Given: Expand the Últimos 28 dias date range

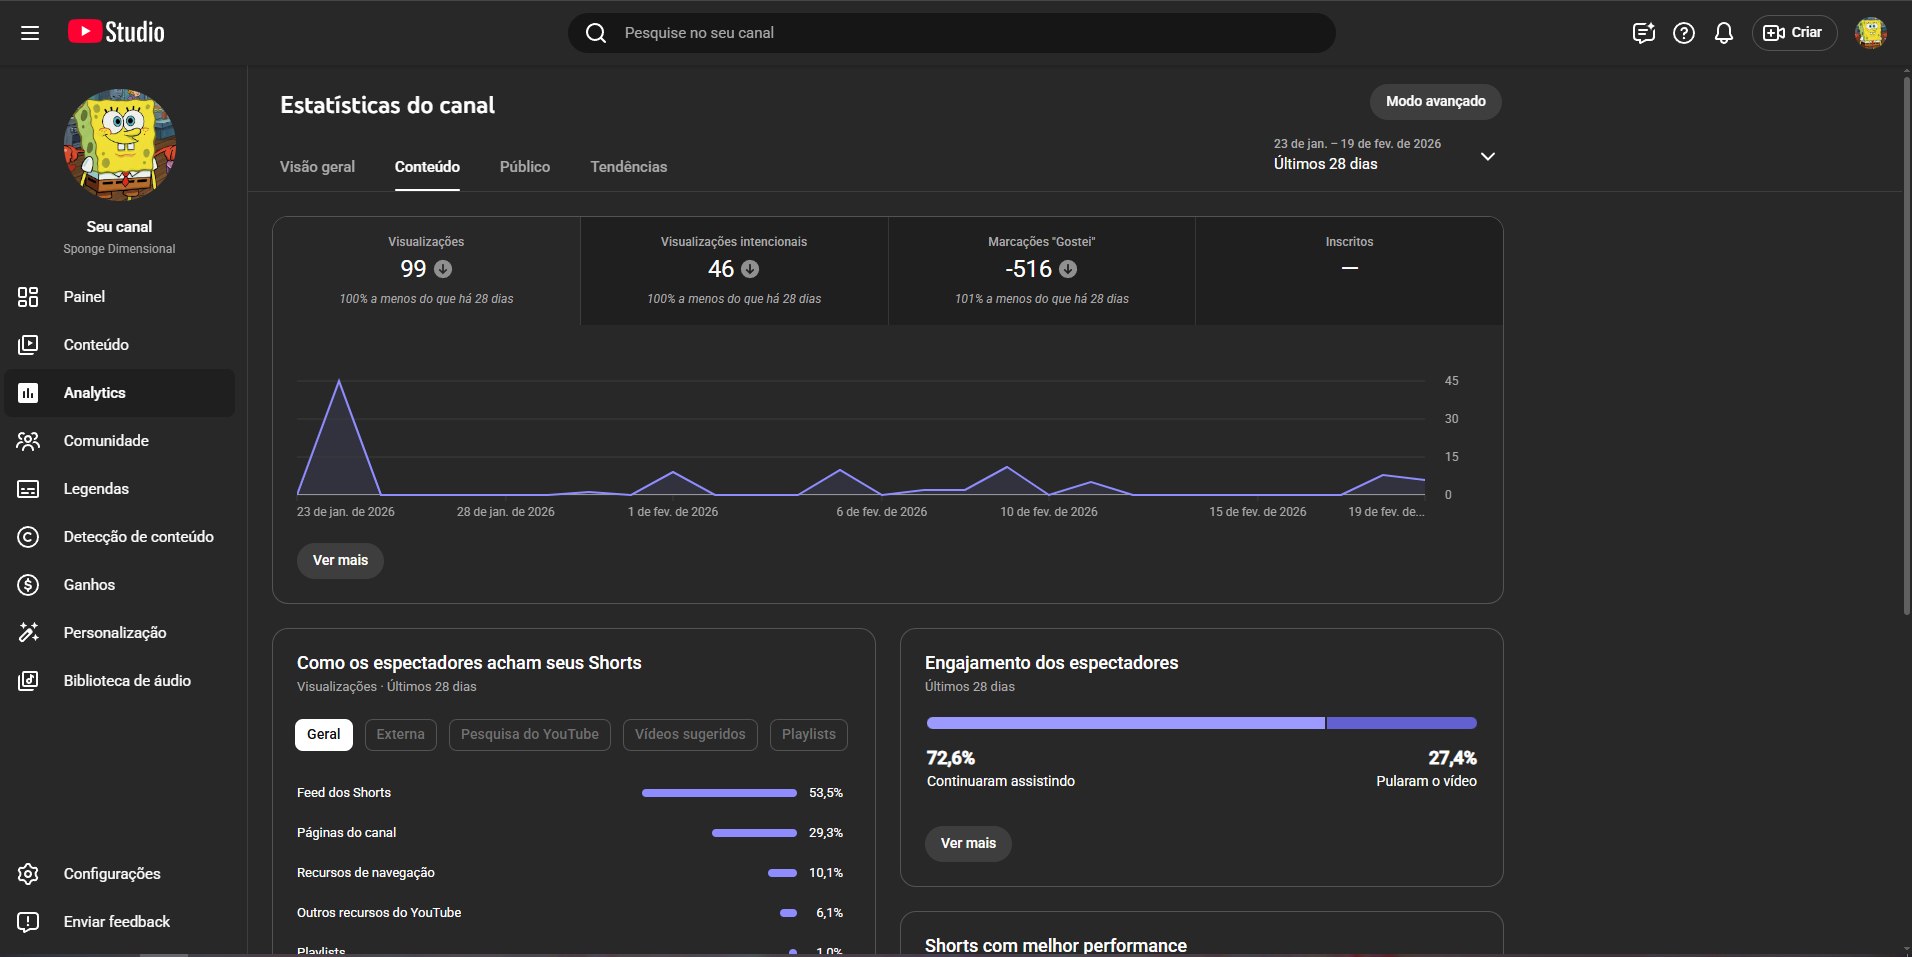Looking at the screenshot, I should pyautogui.click(x=1384, y=156).
